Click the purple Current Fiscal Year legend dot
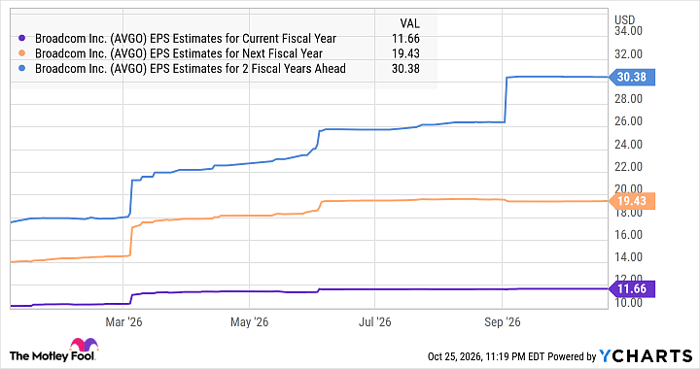The width and height of the screenshot is (700, 369). pyautogui.click(x=22, y=39)
